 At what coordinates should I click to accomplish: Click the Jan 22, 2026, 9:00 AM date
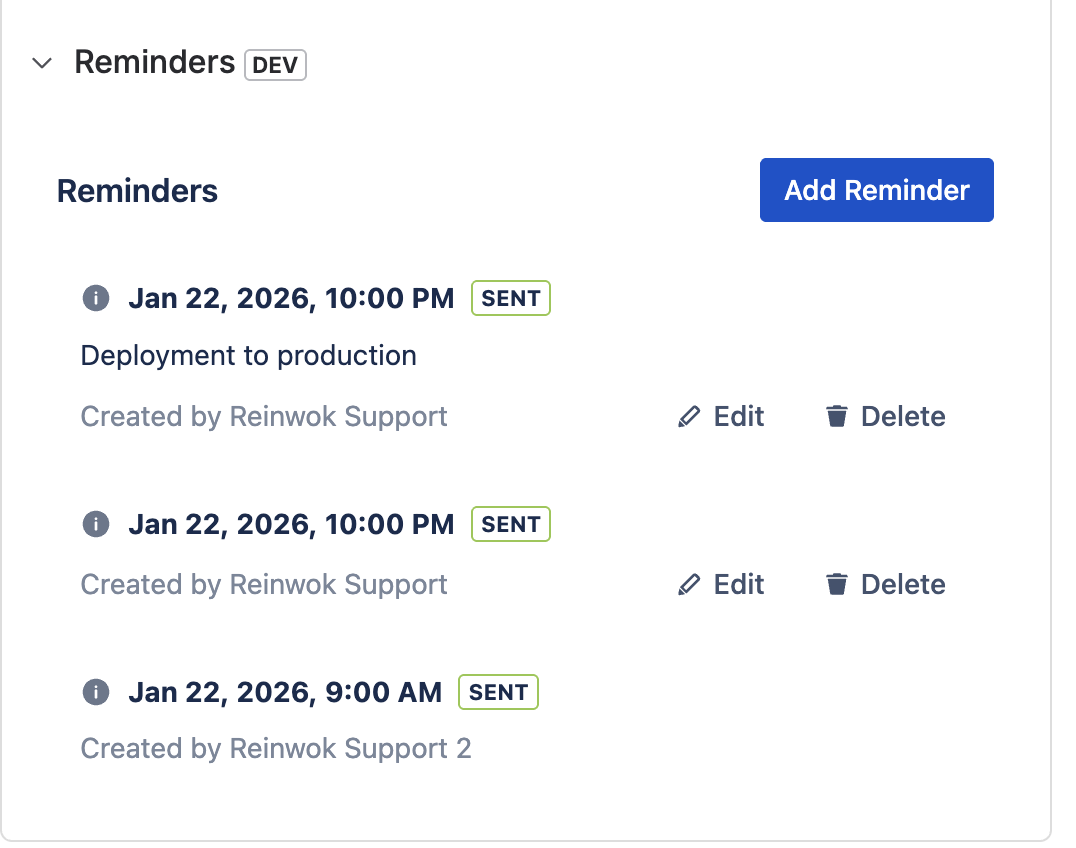coord(285,692)
